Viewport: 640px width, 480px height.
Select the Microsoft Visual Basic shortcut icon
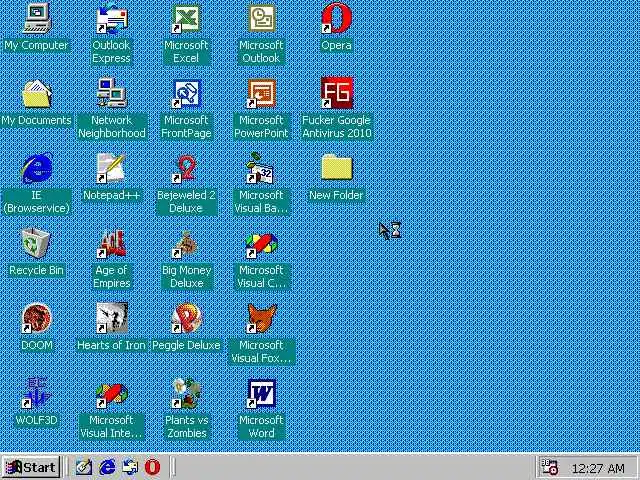pyautogui.click(x=261, y=168)
